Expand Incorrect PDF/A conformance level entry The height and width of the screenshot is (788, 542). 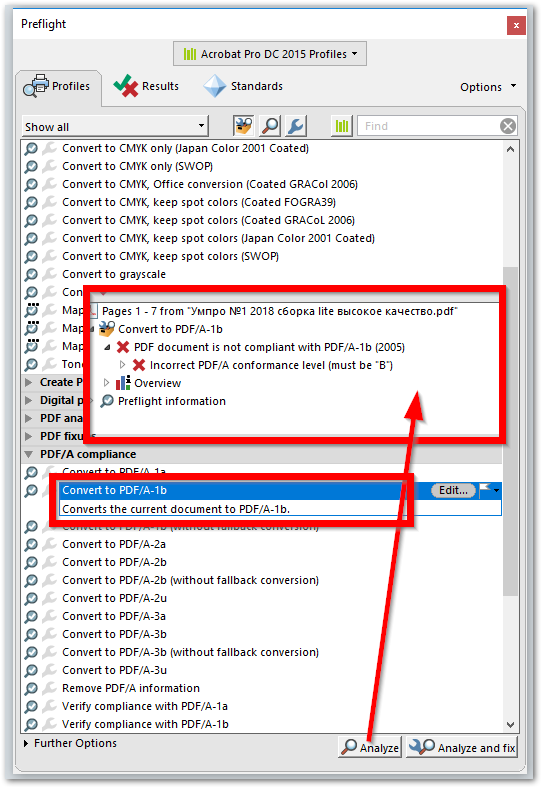pyautogui.click(x=122, y=365)
